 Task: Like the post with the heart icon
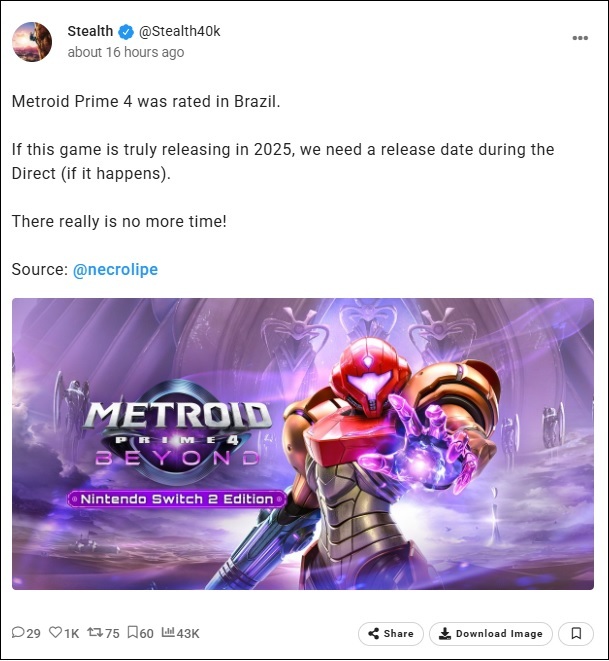55,632
